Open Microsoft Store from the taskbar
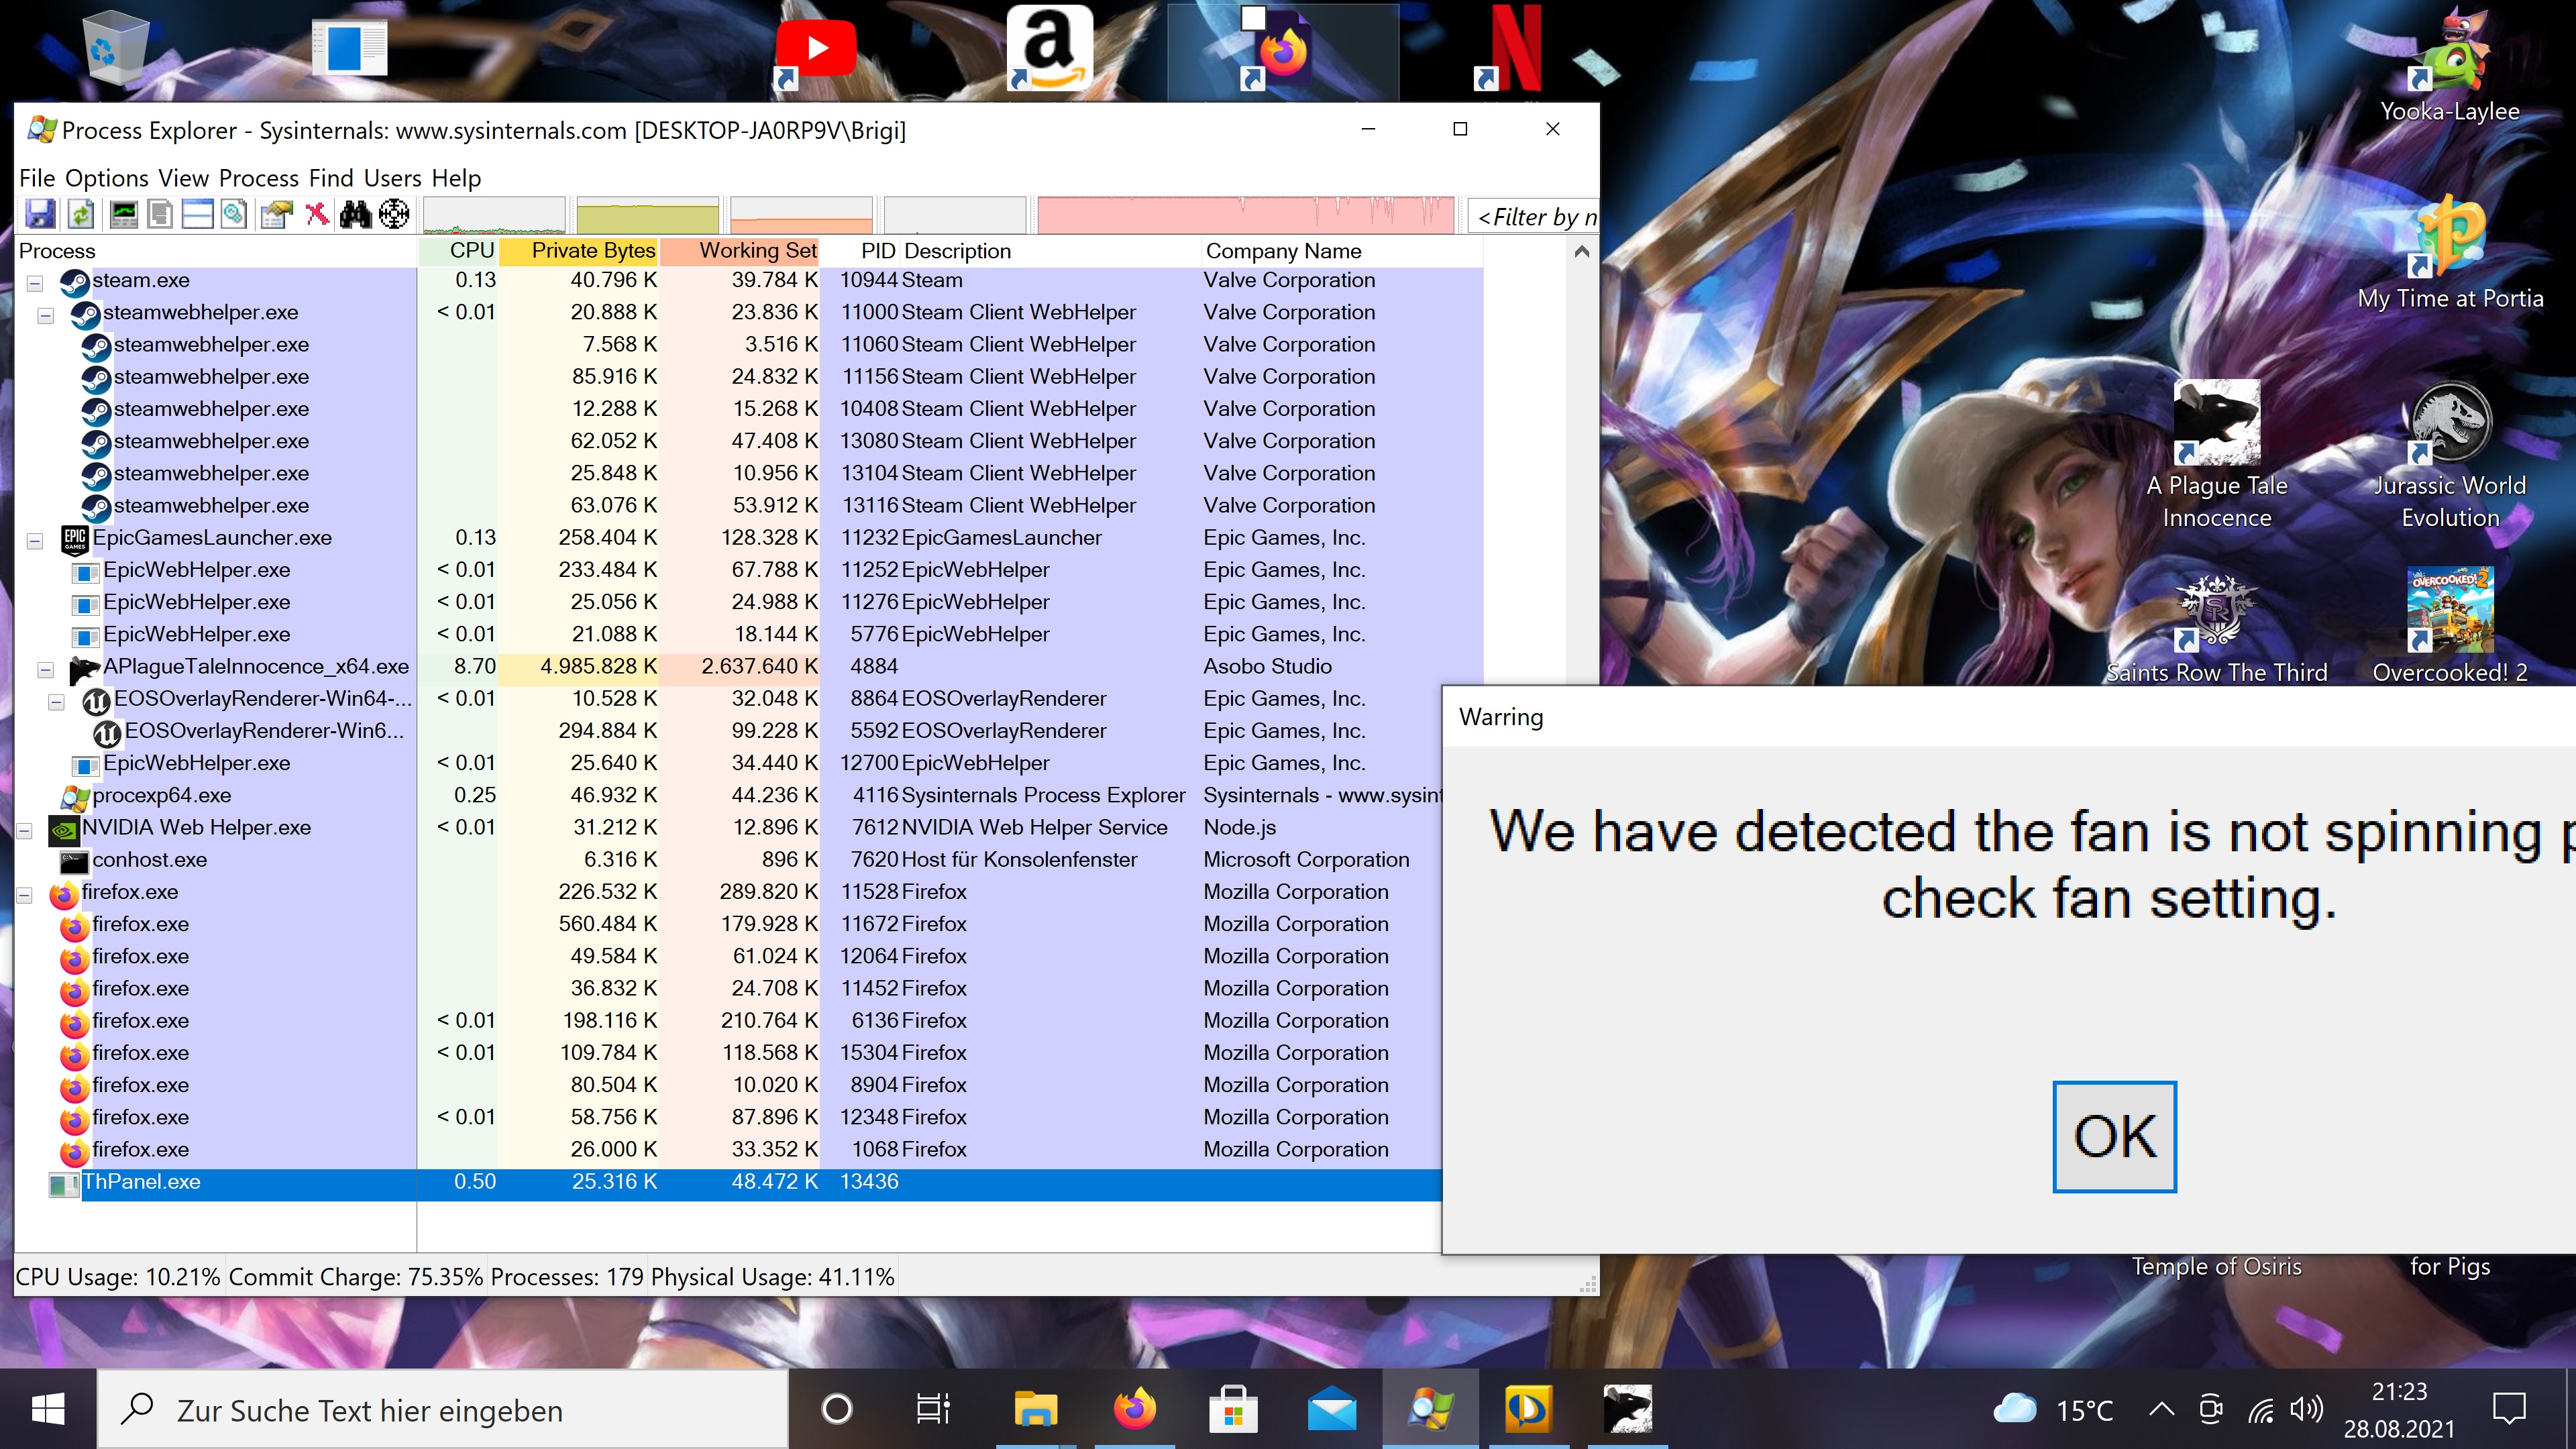The image size is (2576, 1449). 1232,1410
